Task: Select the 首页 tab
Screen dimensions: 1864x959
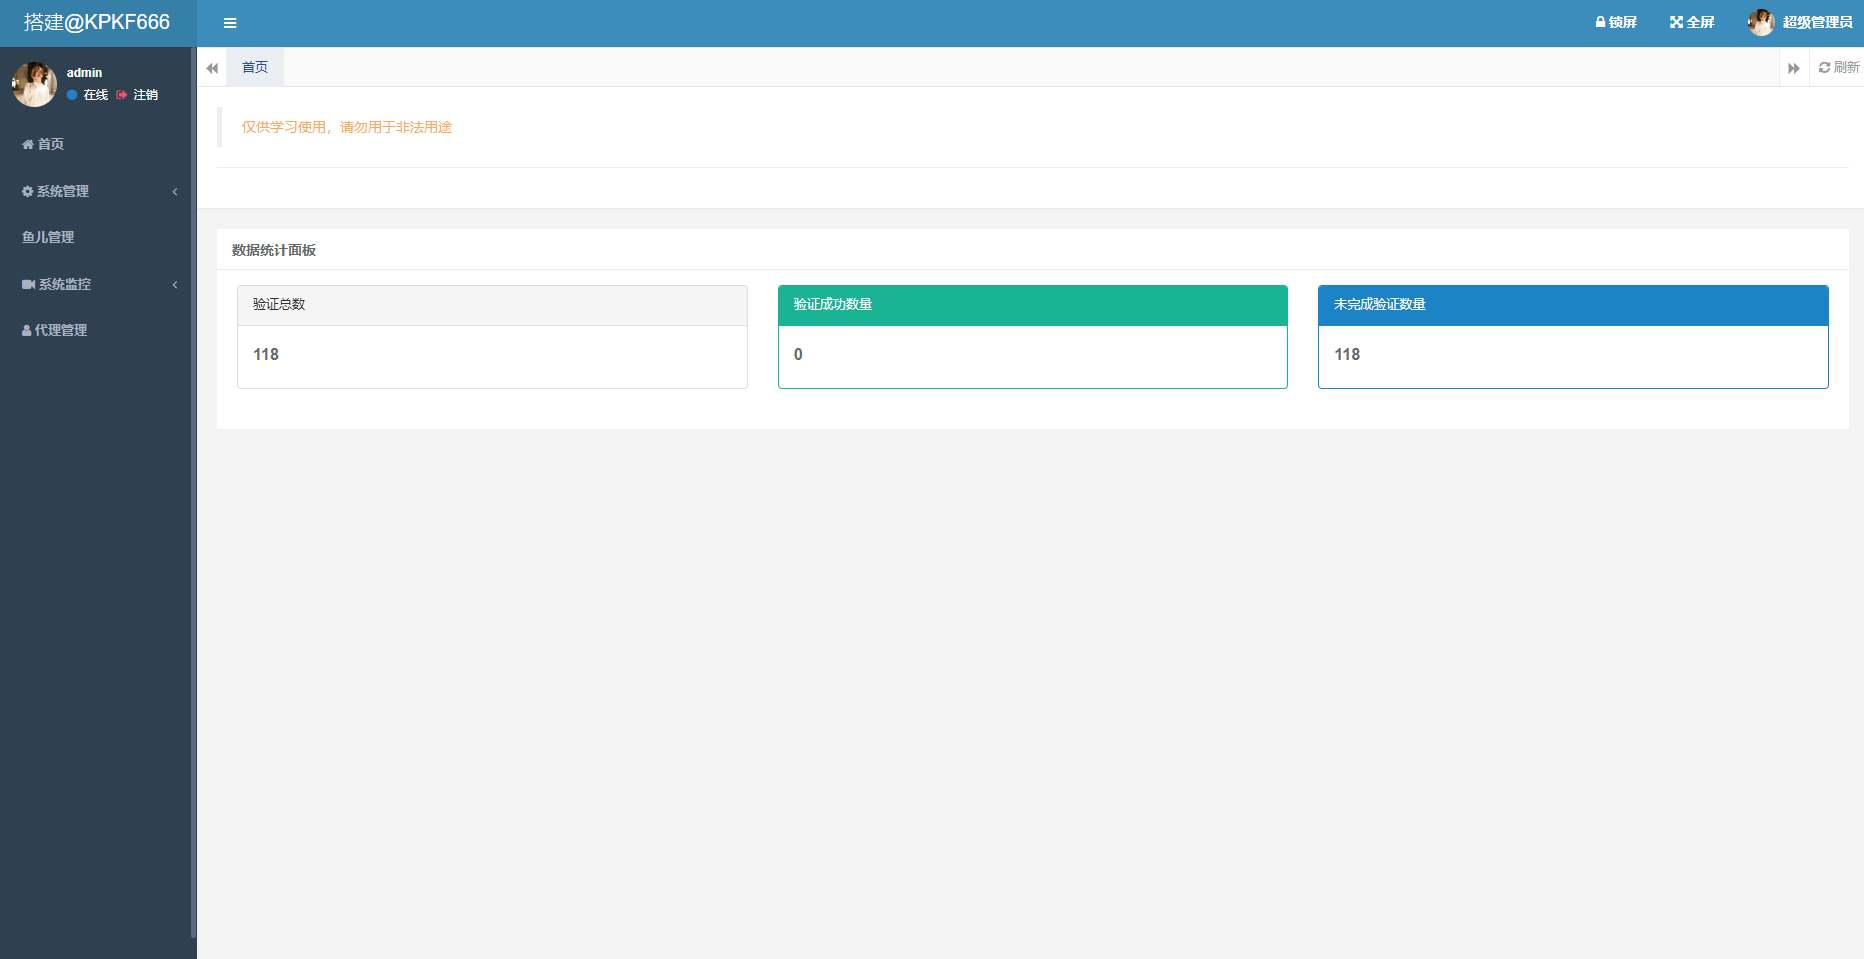Action: tap(255, 67)
